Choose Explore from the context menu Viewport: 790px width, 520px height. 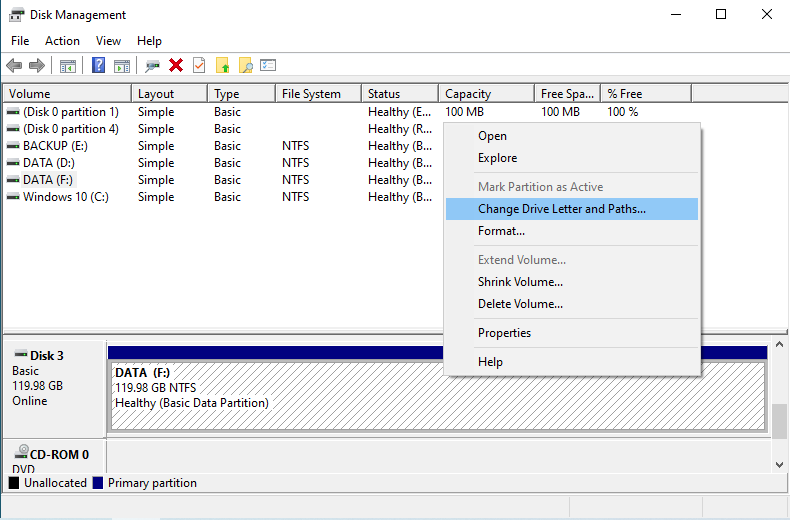pos(572,158)
